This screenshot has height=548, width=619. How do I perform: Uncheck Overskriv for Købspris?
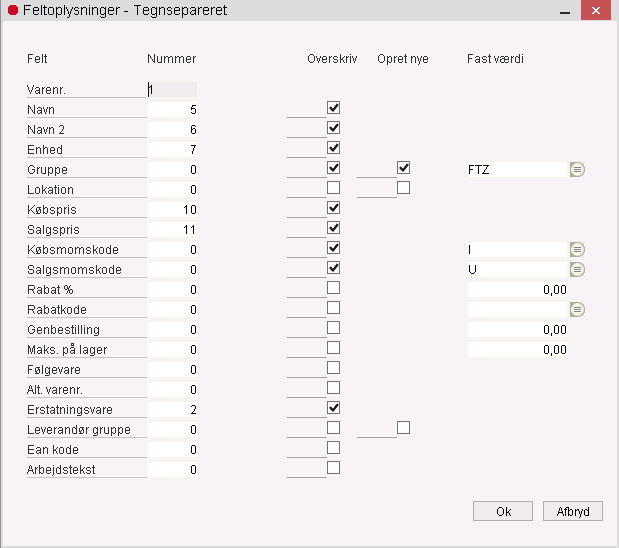pyautogui.click(x=334, y=208)
